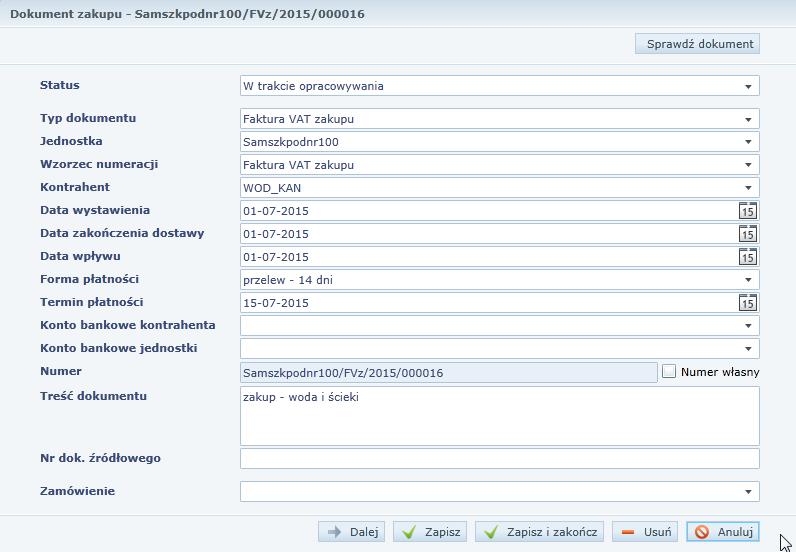Delete document with Usuń button
The image size is (796, 552).
coord(645,532)
